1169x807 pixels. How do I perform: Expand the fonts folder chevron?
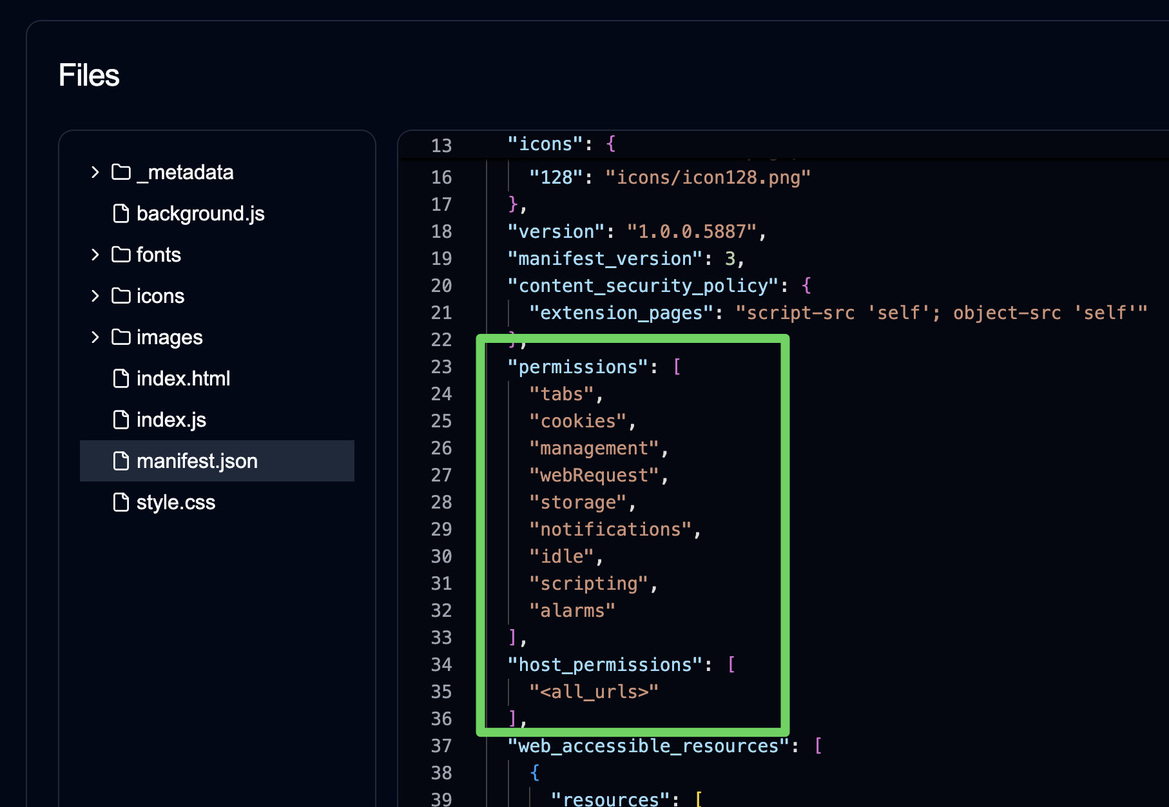[x=95, y=255]
